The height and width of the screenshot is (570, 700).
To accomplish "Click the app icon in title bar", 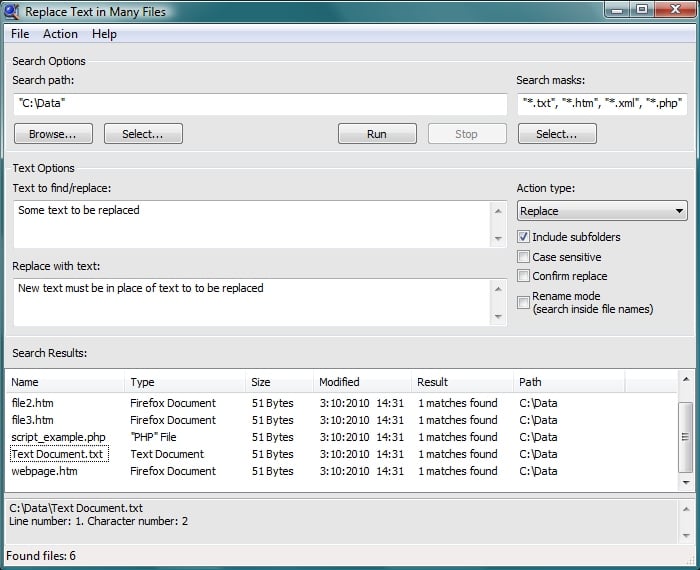I will [12, 11].
